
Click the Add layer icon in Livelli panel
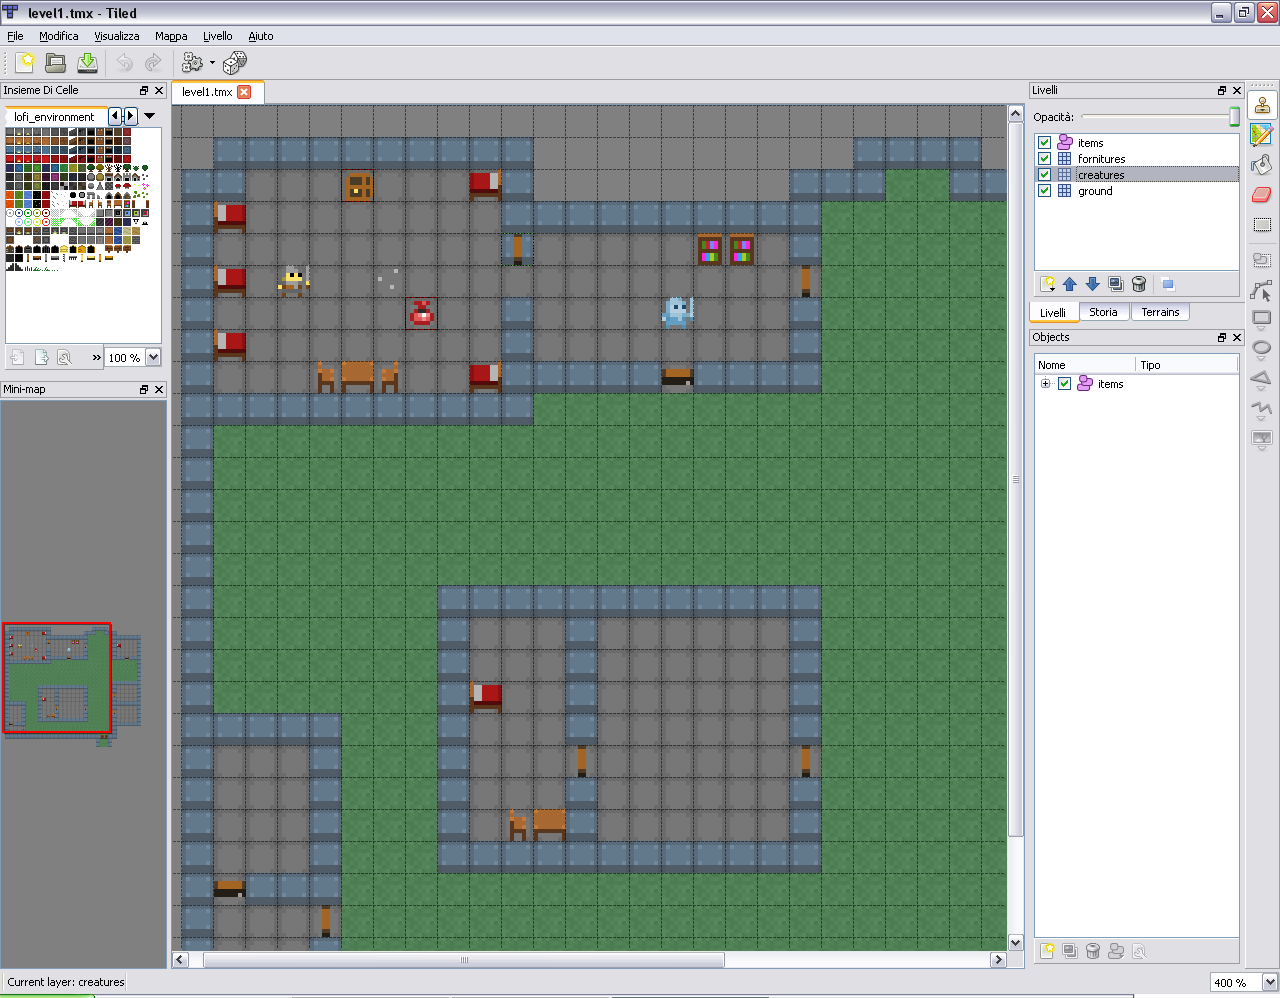tap(1048, 284)
